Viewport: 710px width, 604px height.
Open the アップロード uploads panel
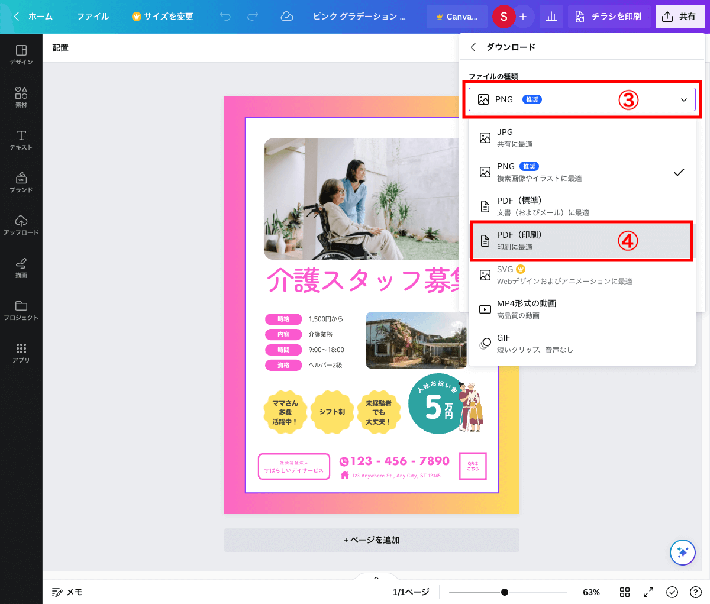(21, 225)
